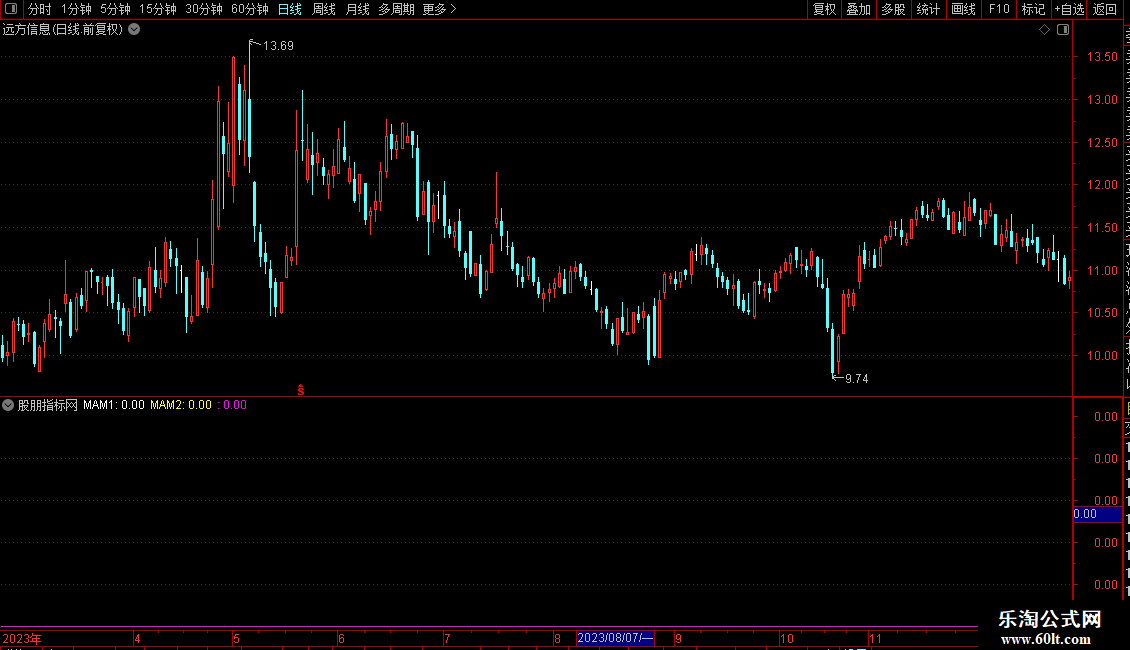Click the 12.00 price axis label

coord(1103,185)
